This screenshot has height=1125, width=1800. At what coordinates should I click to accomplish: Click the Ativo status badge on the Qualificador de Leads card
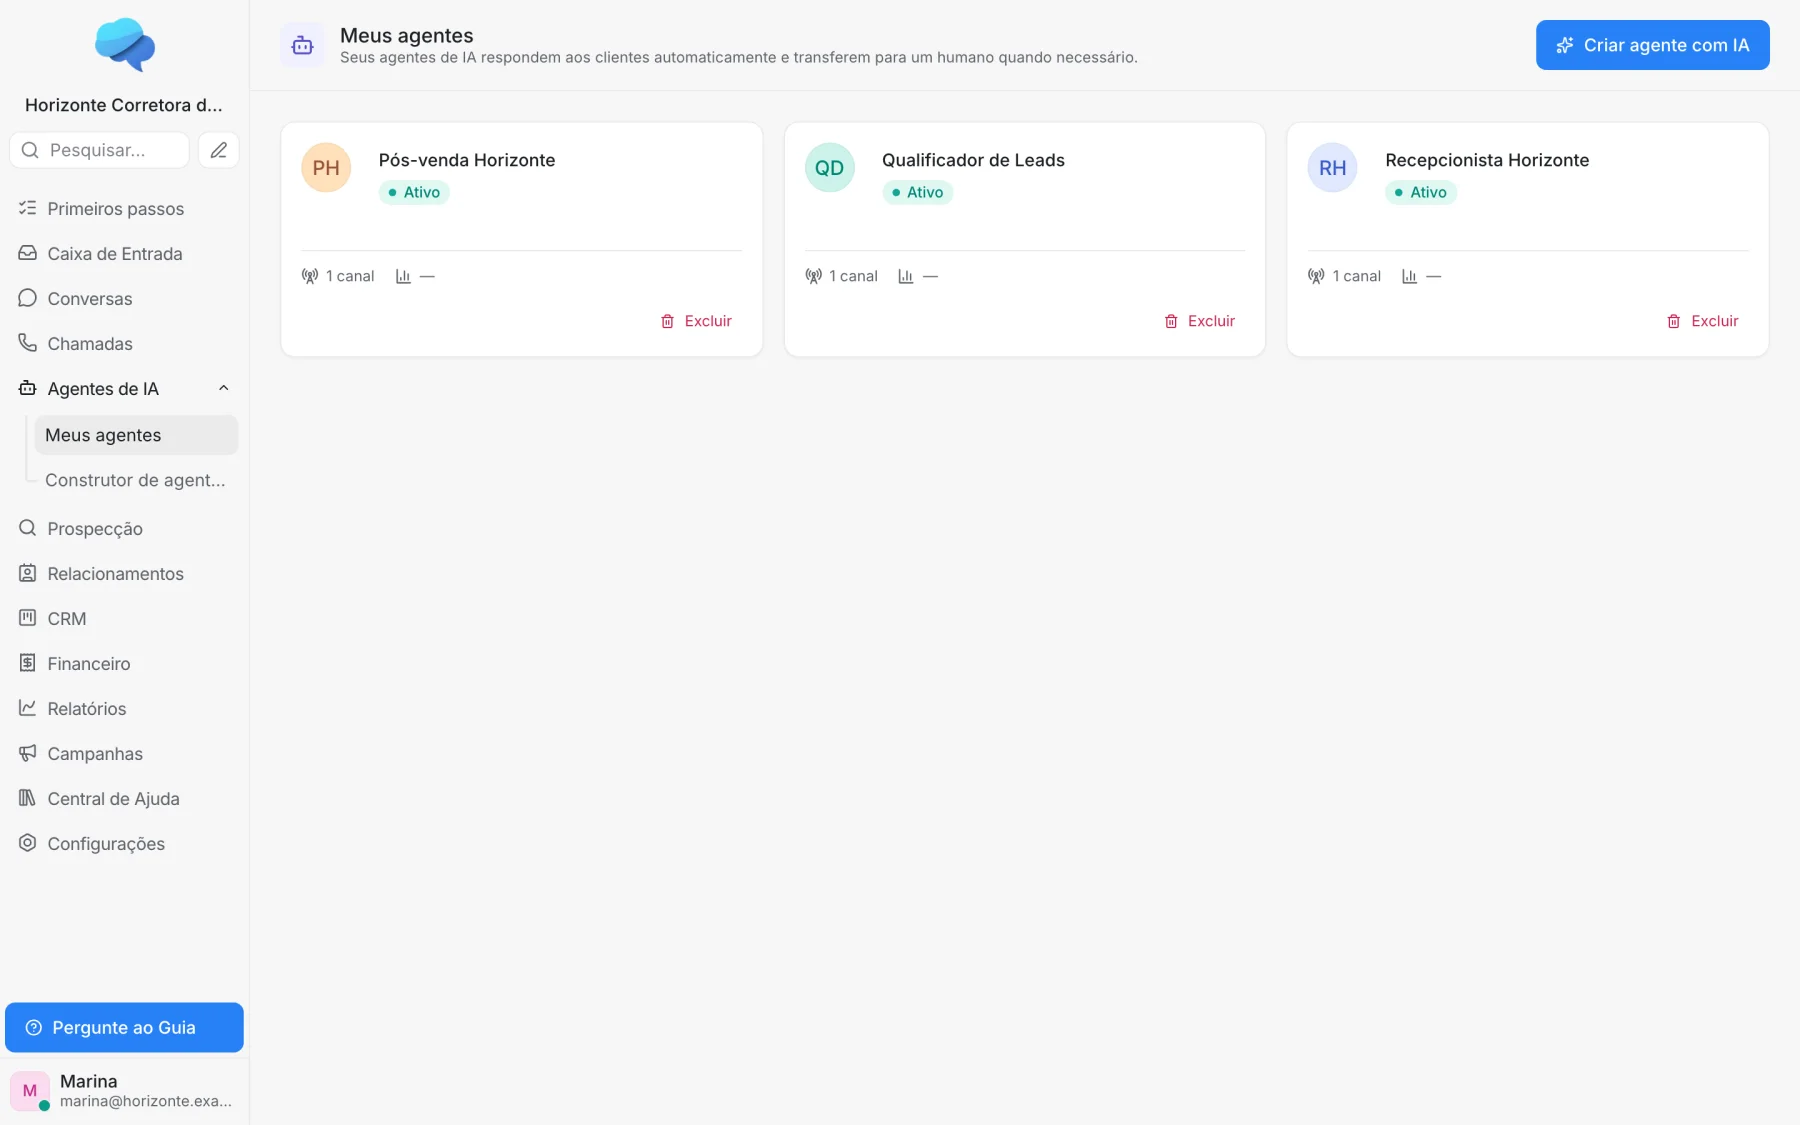pos(917,192)
